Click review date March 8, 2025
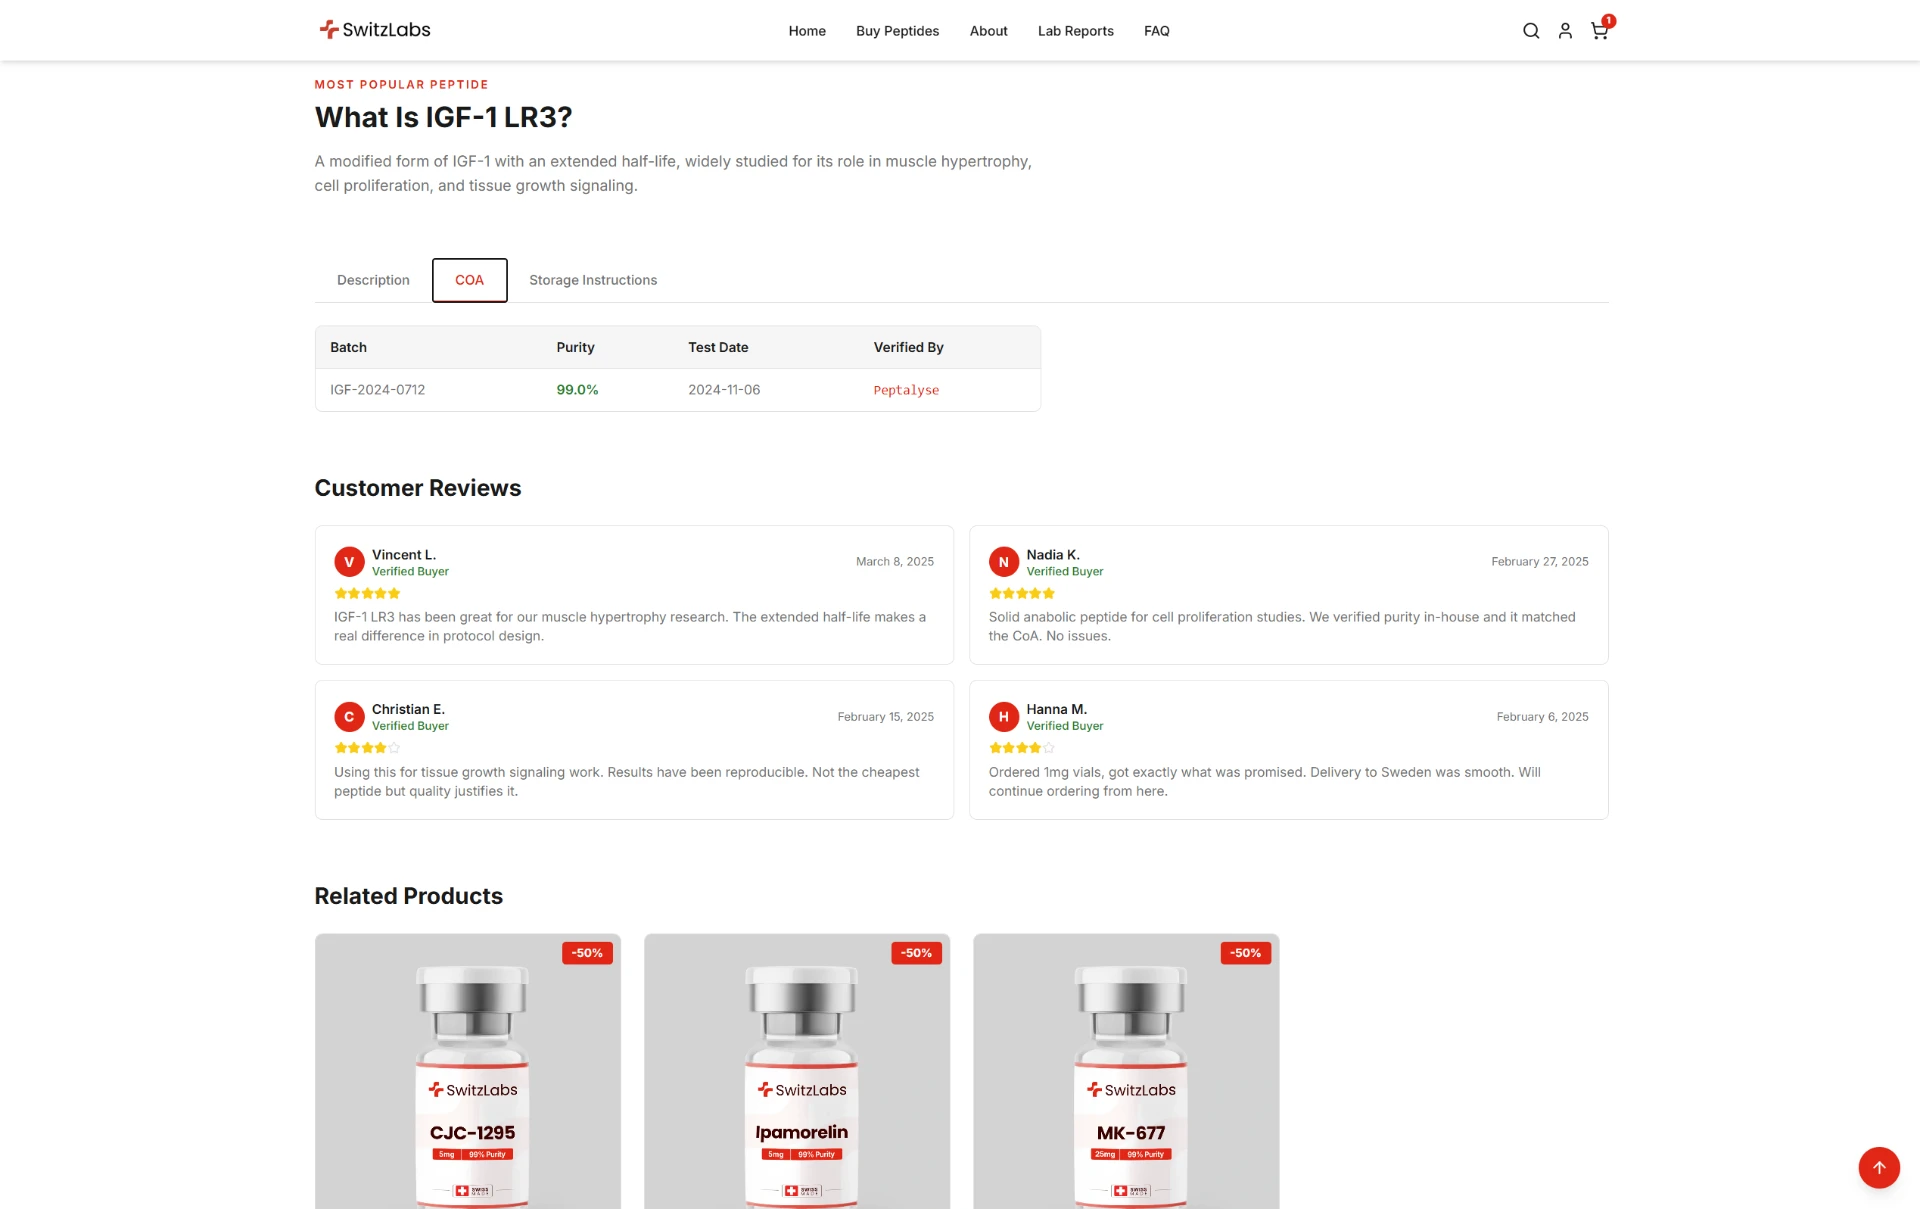1920x1209 pixels. coord(895,562)
